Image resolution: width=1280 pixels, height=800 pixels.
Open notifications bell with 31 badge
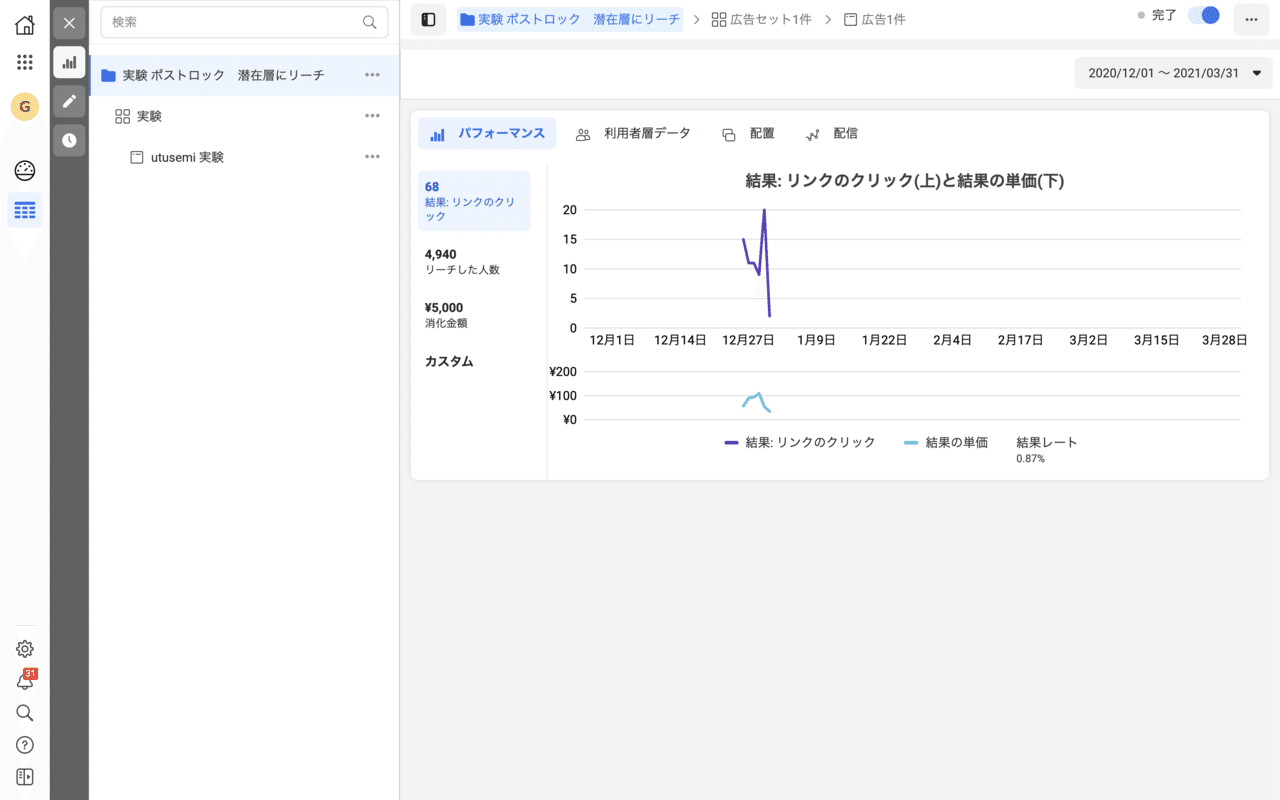[25, 681]
